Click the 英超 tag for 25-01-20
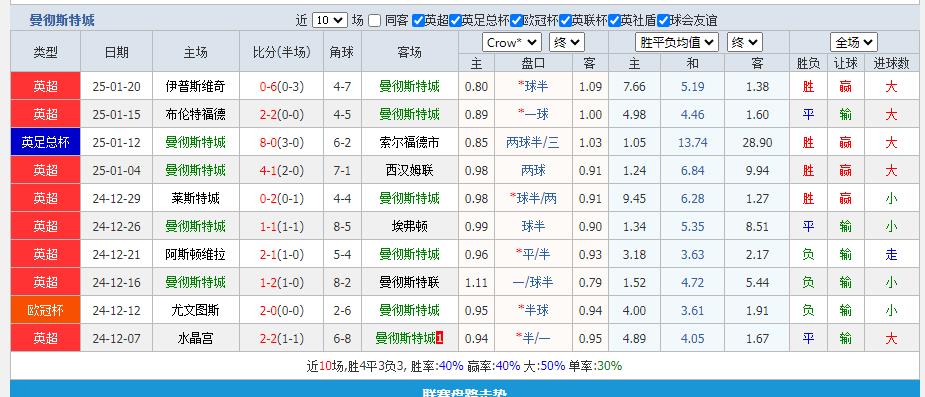 (45, 87)
